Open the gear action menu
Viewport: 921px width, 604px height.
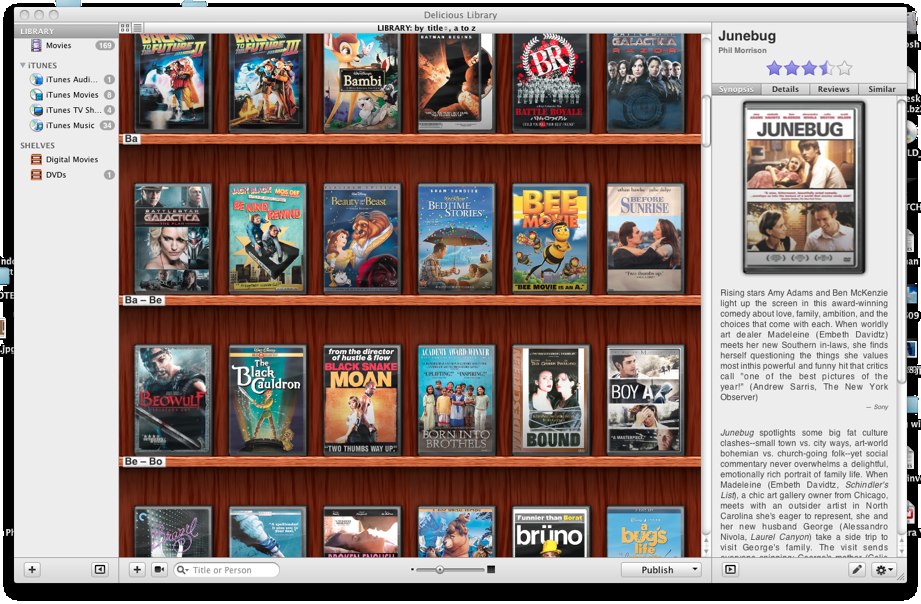tap(883, 569)
